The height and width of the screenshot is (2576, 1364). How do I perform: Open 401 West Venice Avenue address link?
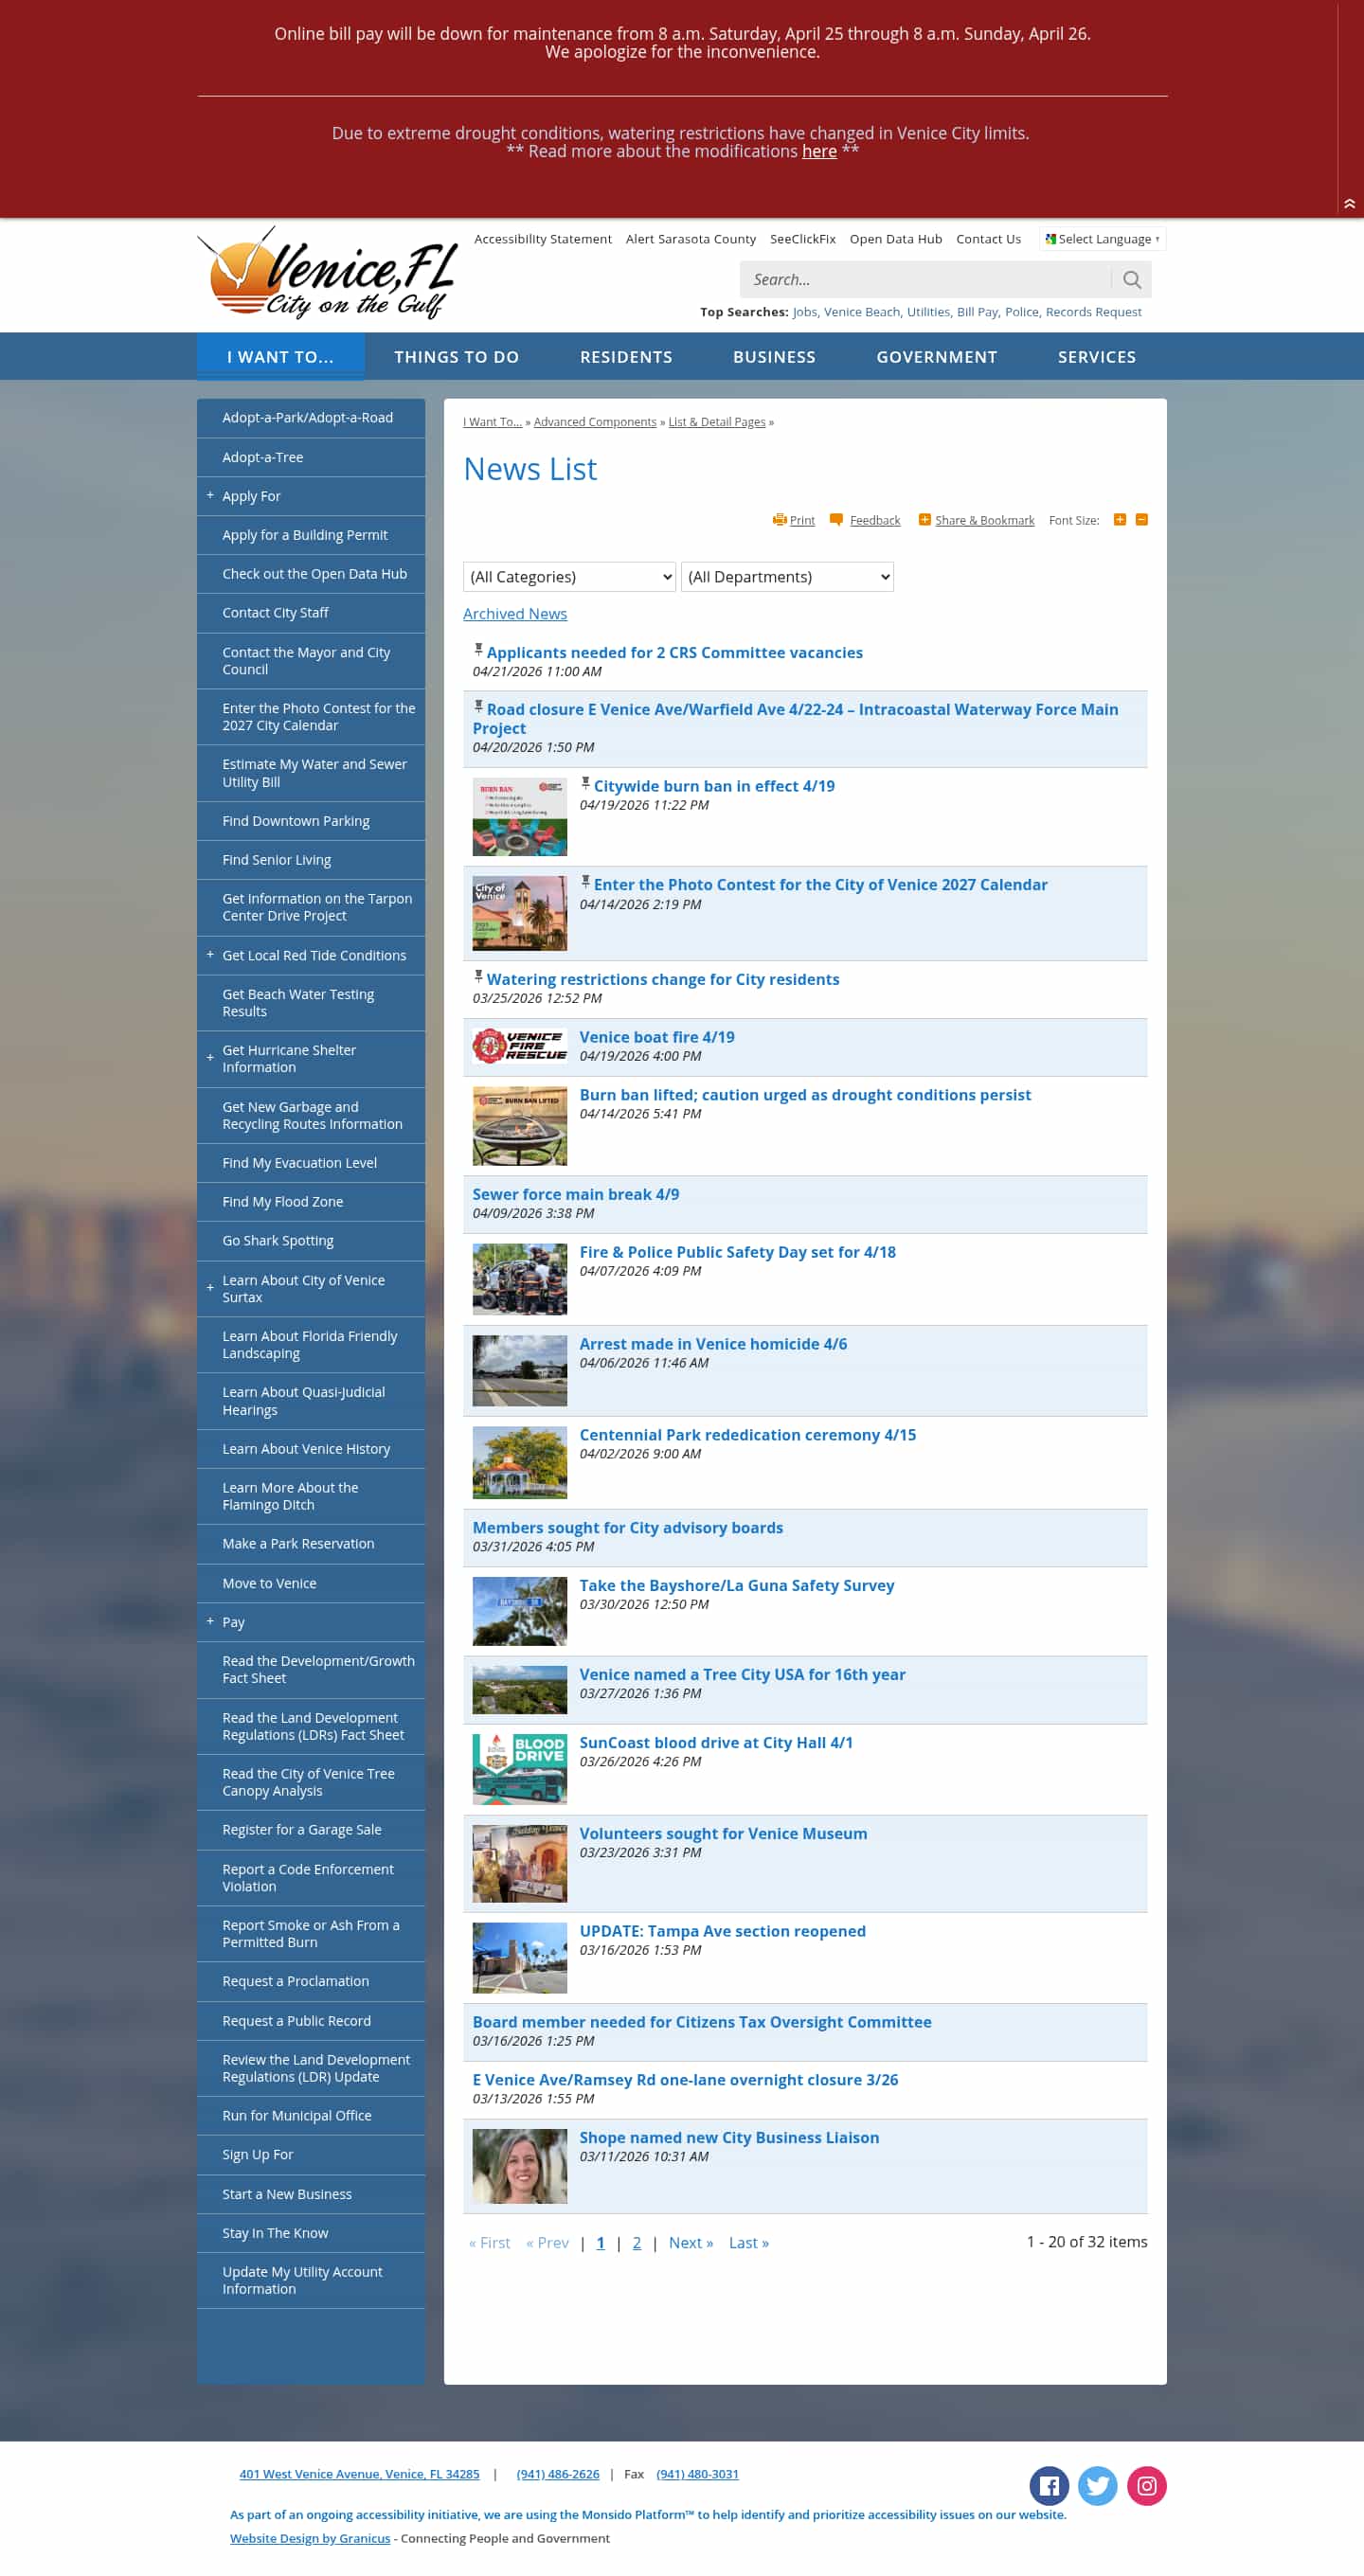coord(359,2474)
